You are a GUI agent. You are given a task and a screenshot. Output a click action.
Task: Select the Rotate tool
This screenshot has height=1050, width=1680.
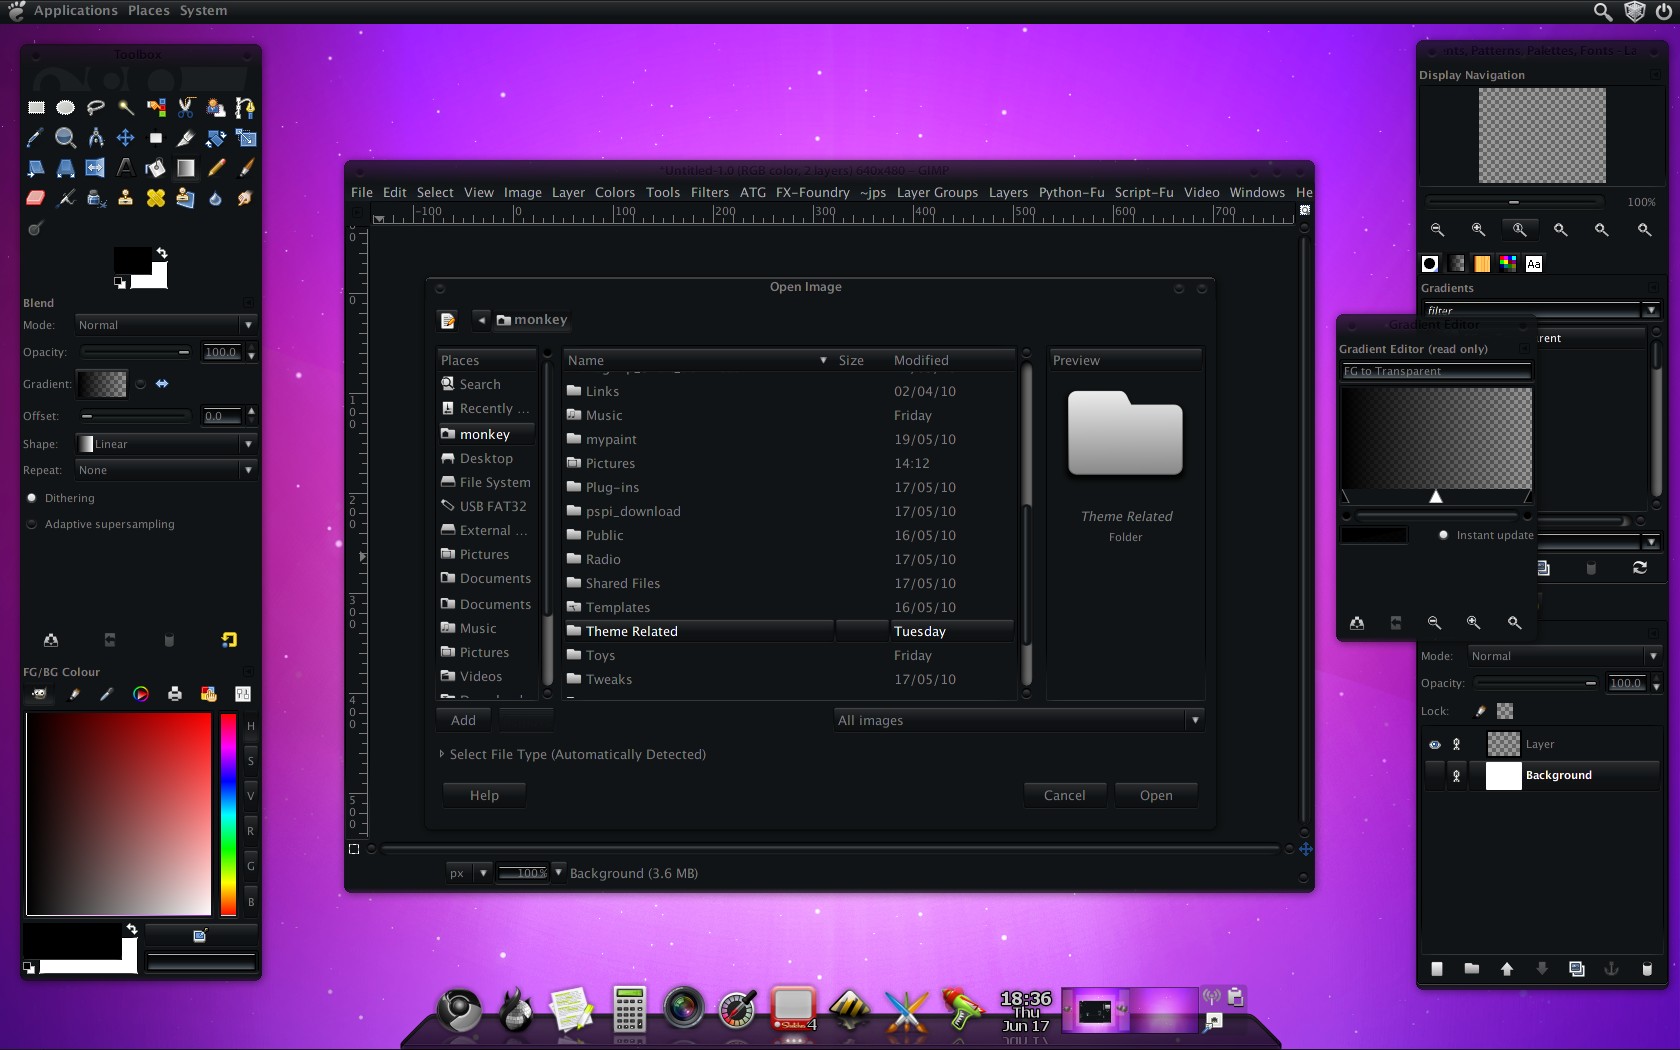216,138
